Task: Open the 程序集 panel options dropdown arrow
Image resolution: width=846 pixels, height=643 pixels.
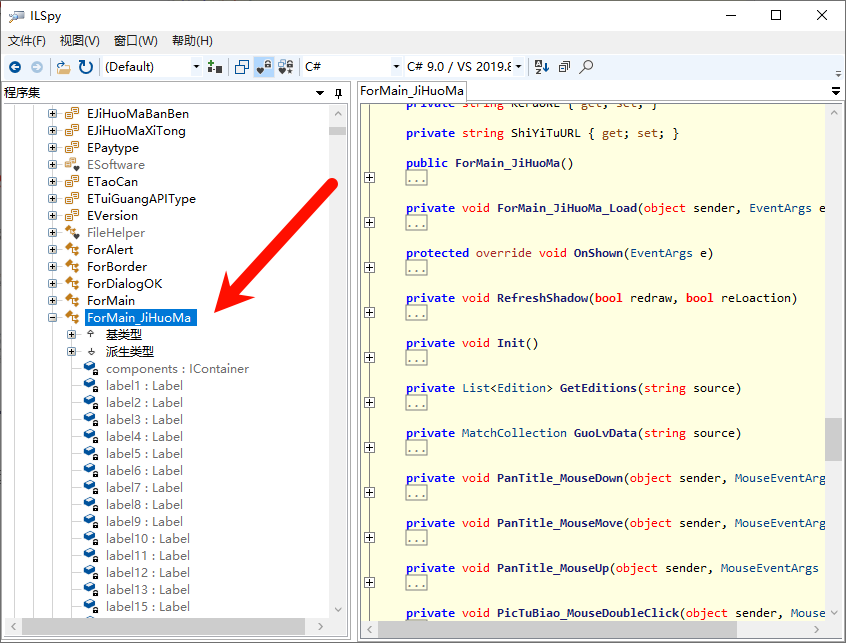Action: [320, 93]
